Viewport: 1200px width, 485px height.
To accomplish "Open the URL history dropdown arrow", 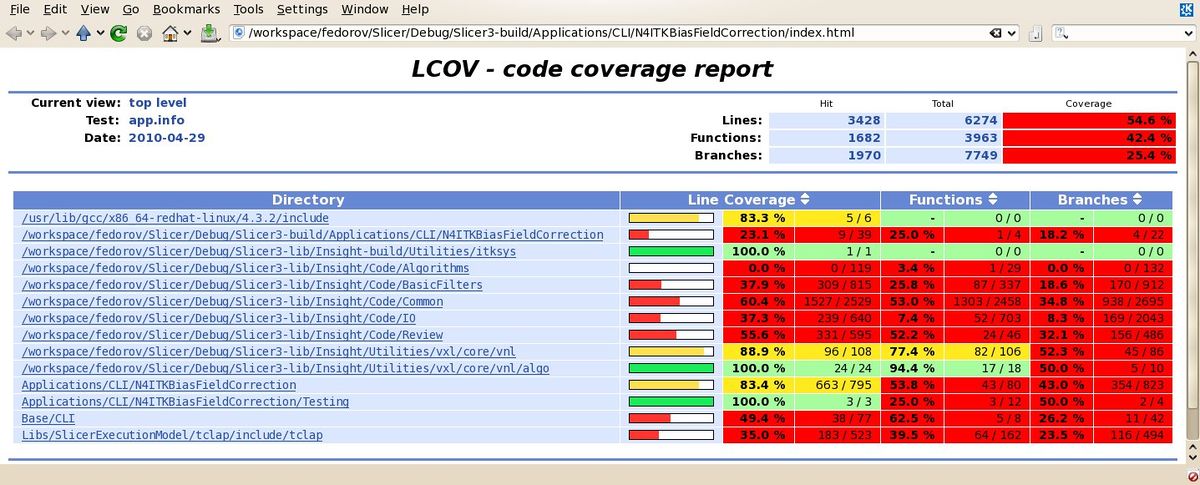I will click(1012, 33).
